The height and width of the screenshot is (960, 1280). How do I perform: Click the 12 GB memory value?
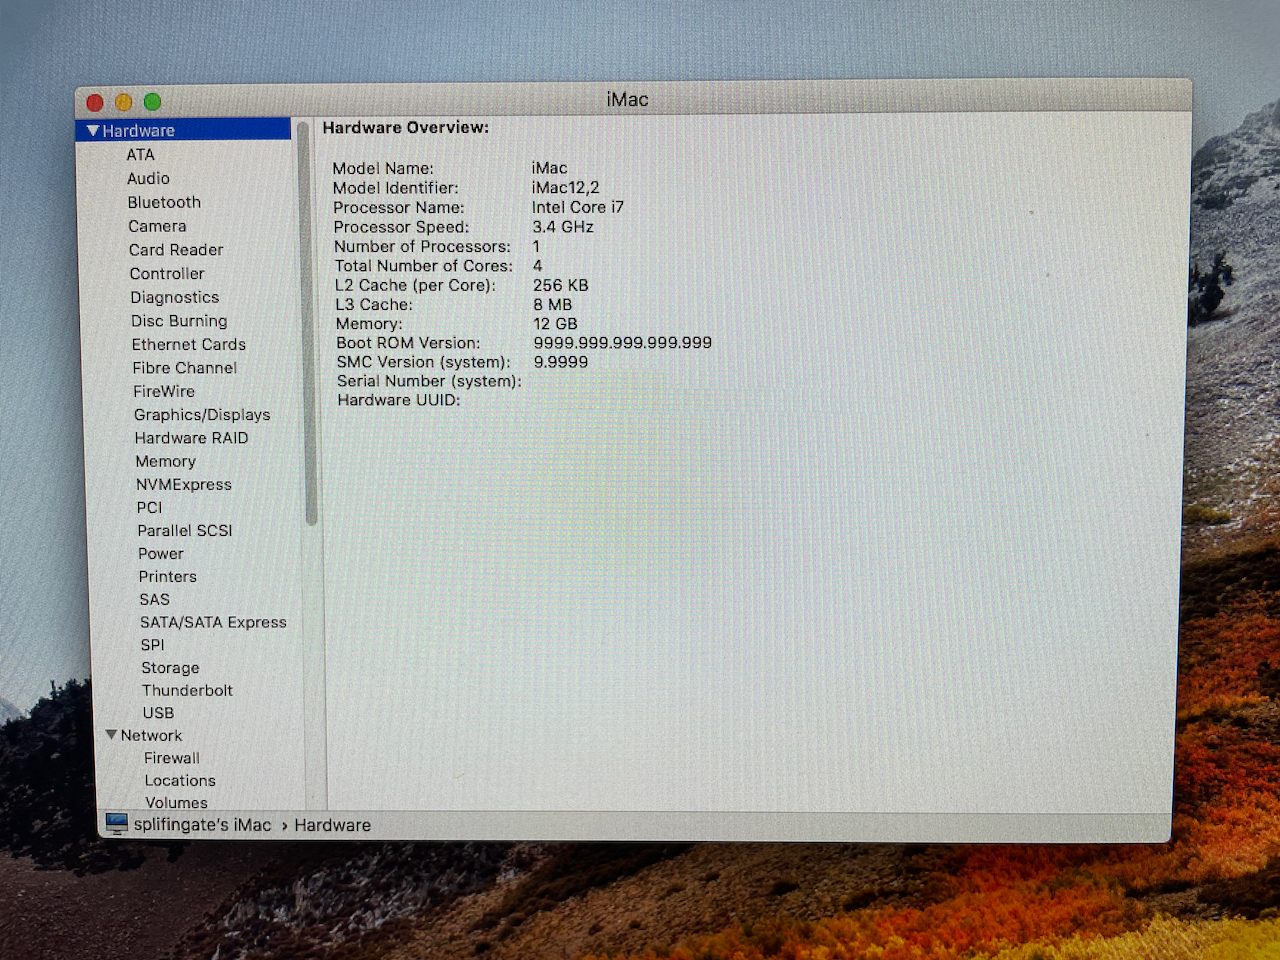[555, 324]
